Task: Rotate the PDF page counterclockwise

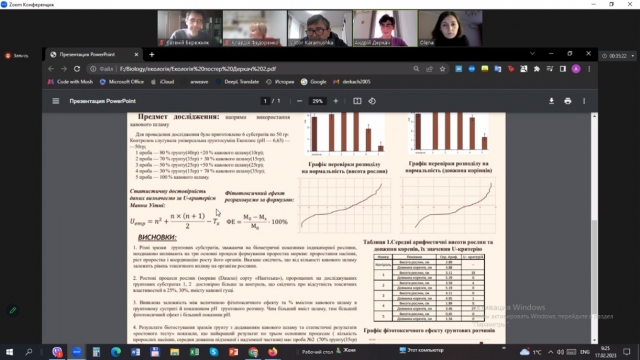Action: tap(372, 101)
